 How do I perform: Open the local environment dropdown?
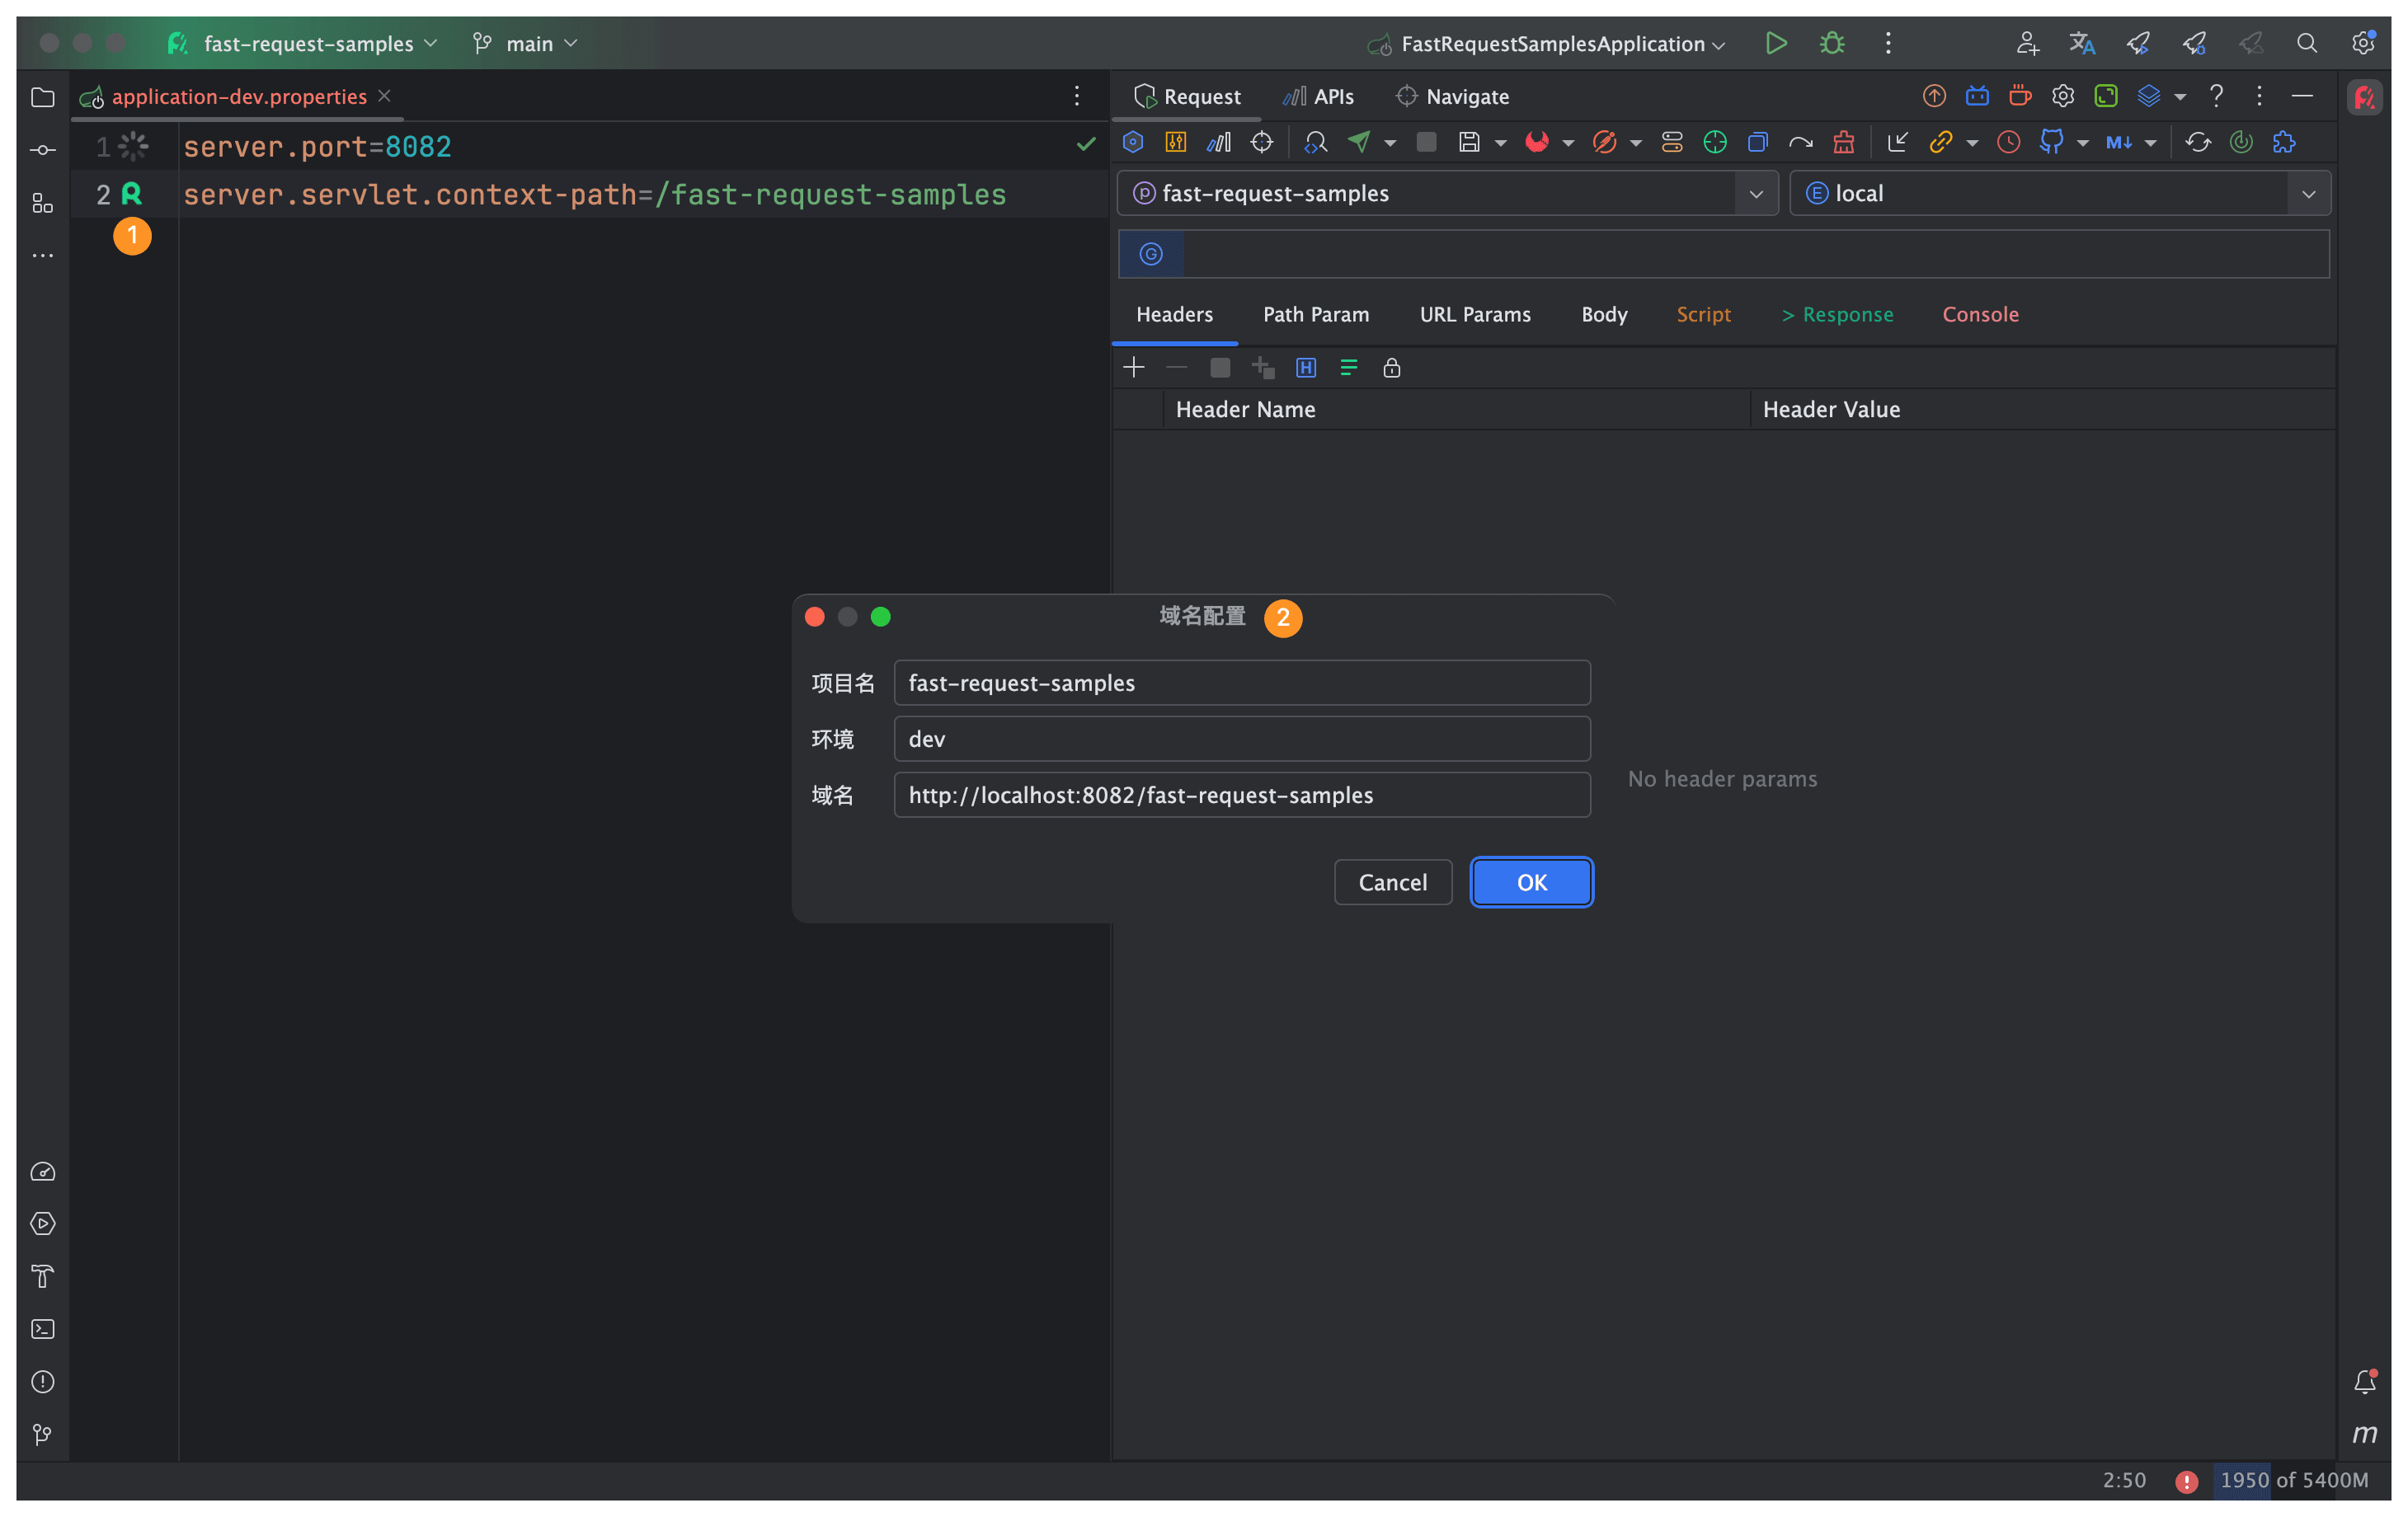click(2310, 193)
